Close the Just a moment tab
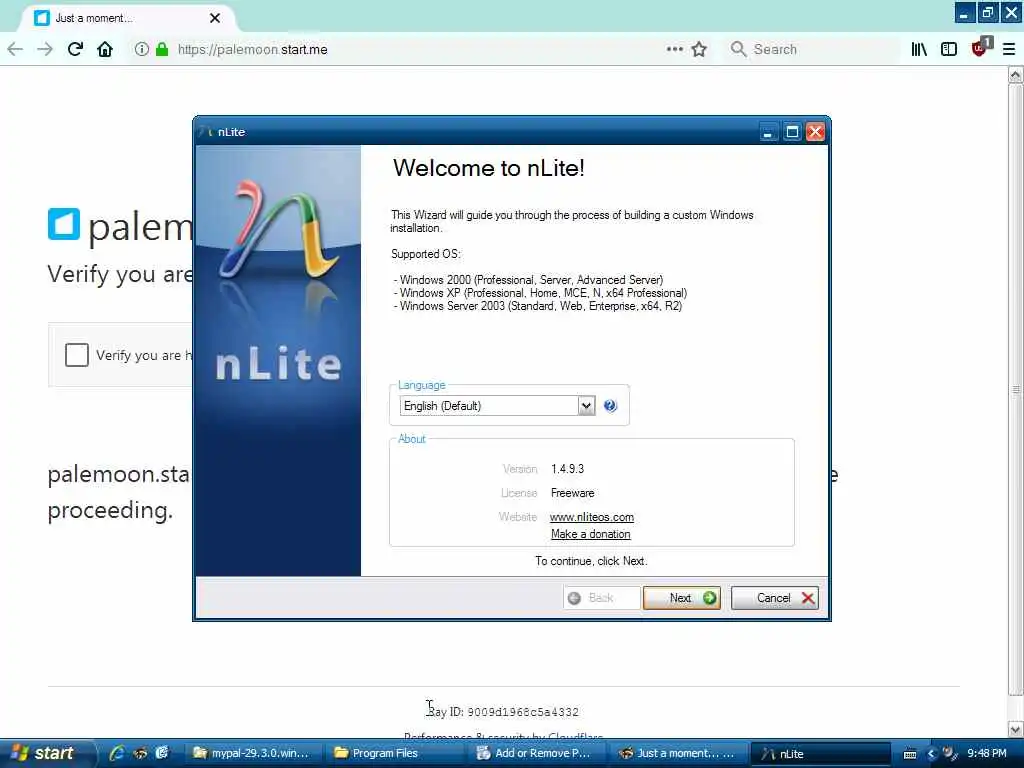The width and height of the screenshot is (1024, 768). [x=215, y=18]
